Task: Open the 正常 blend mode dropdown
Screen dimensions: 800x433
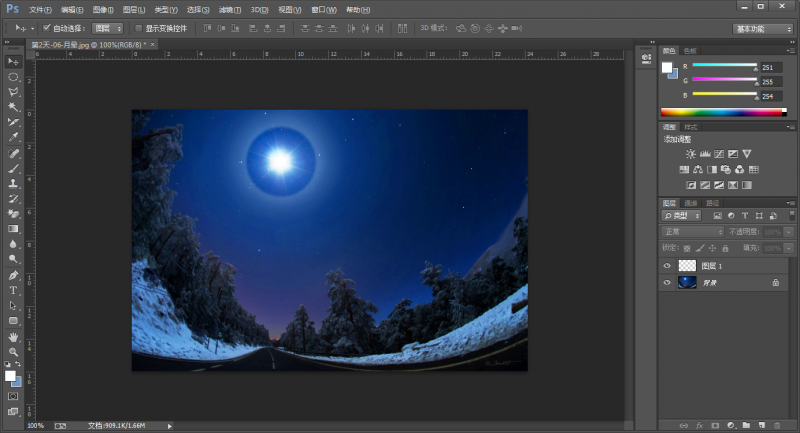Action: 693,232
